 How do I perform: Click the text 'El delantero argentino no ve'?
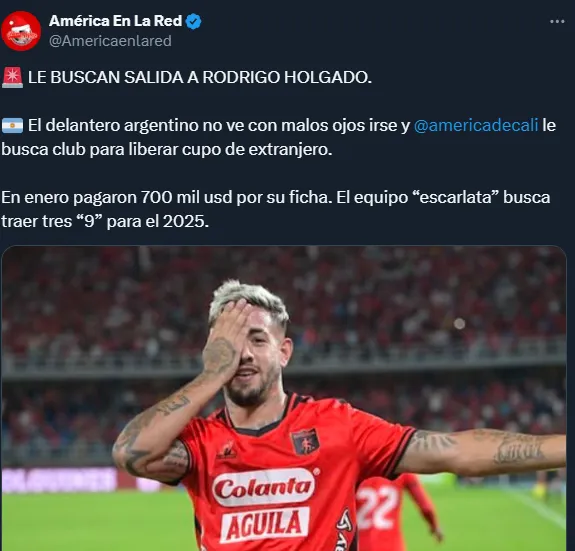point(133,125)
